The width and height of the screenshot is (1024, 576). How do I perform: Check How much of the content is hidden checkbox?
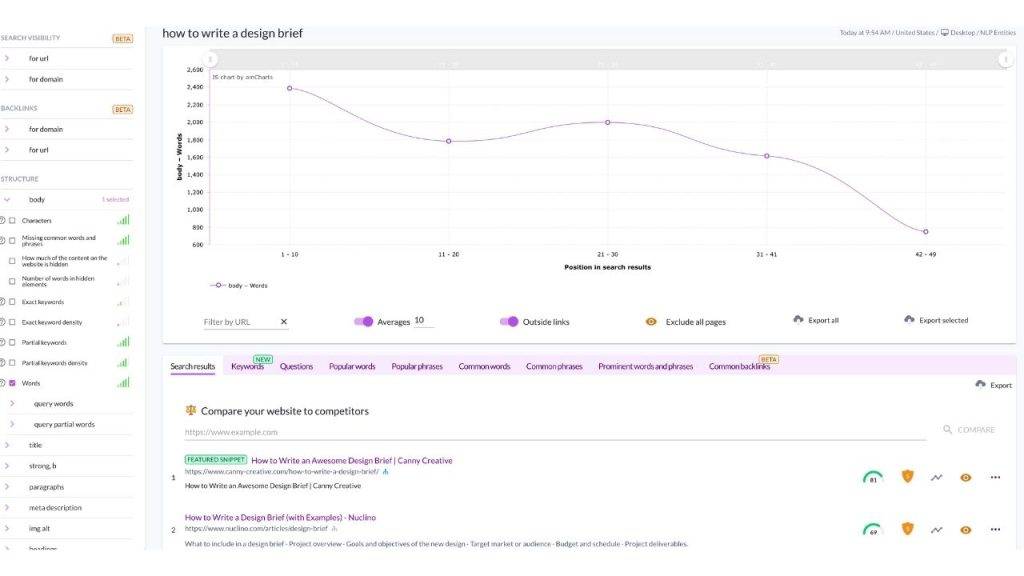[x=12, y=261]
